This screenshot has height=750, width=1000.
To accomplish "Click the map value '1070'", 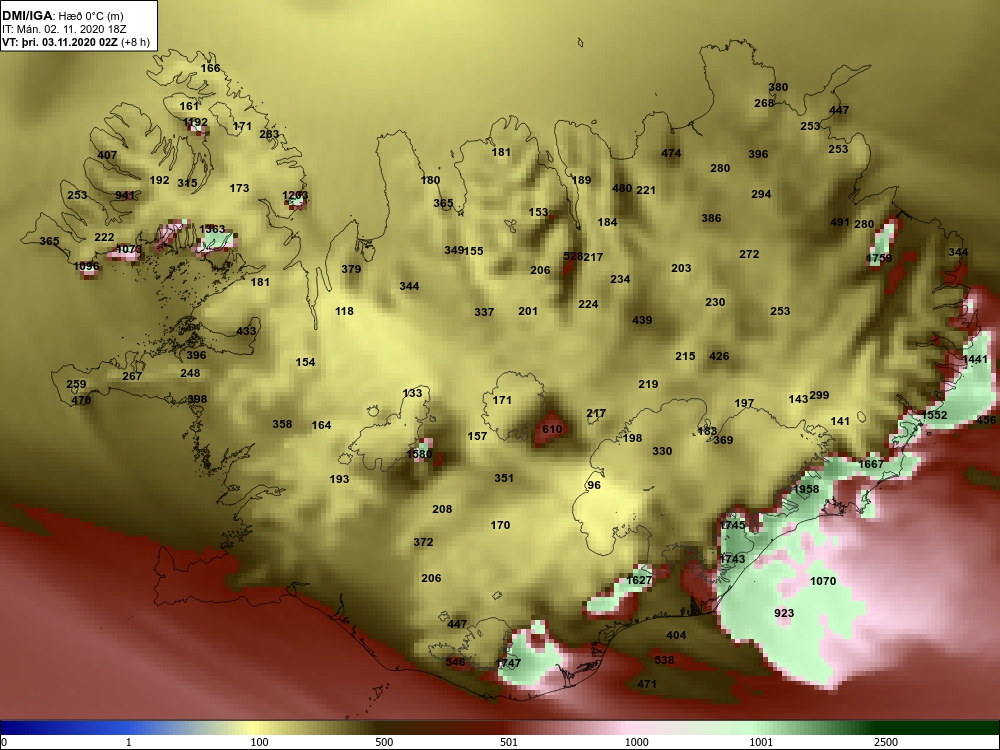I will tap(823, 581).
